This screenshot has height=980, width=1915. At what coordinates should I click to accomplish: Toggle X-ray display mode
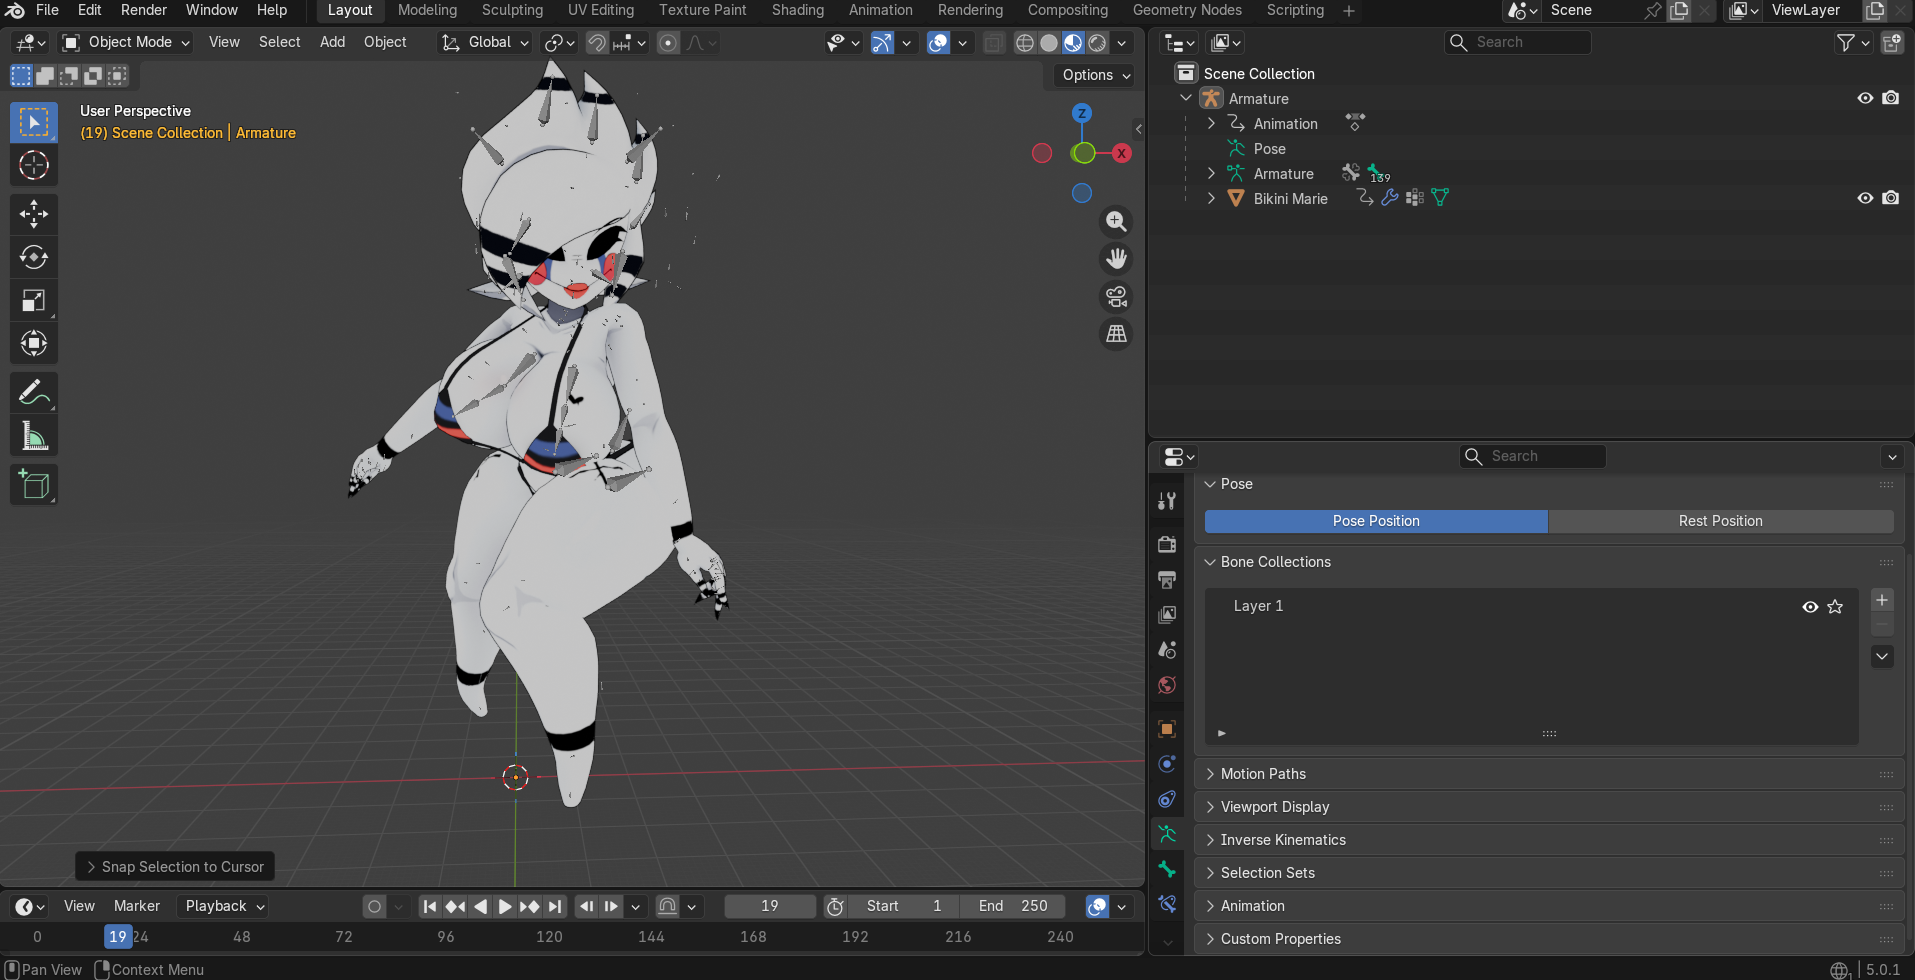993,42
